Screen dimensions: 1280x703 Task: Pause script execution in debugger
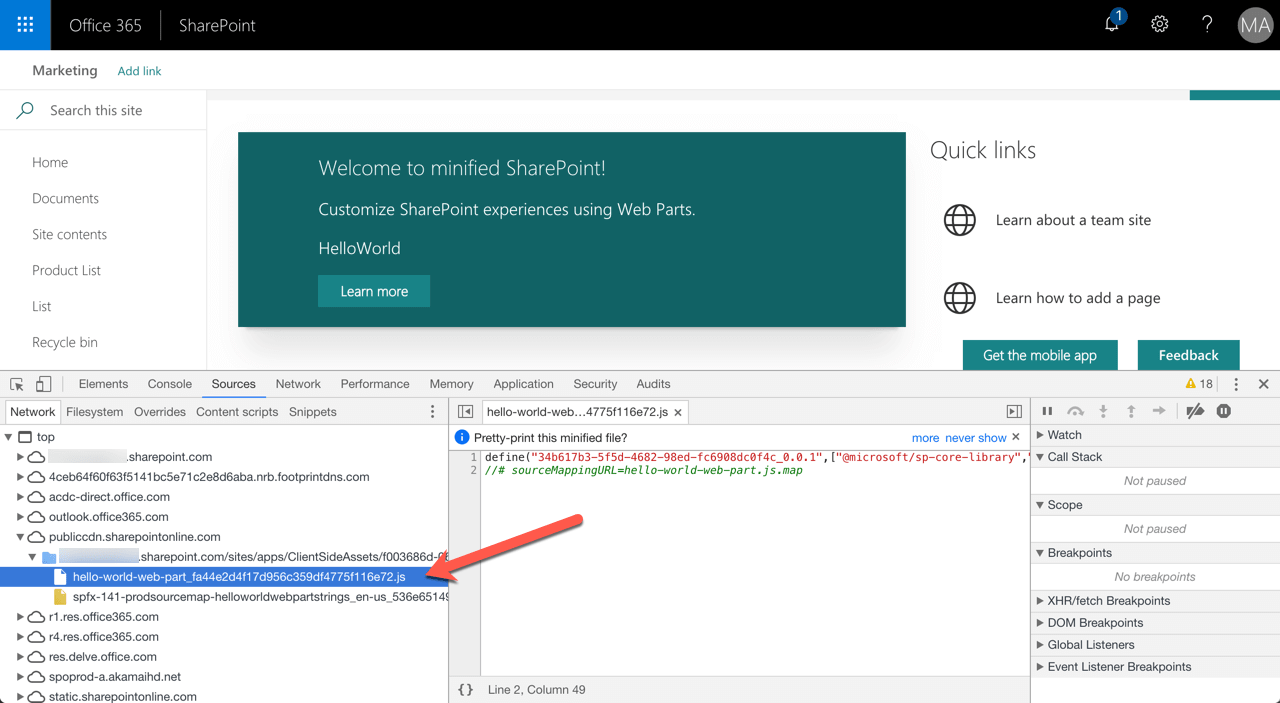pos(1047,411)
